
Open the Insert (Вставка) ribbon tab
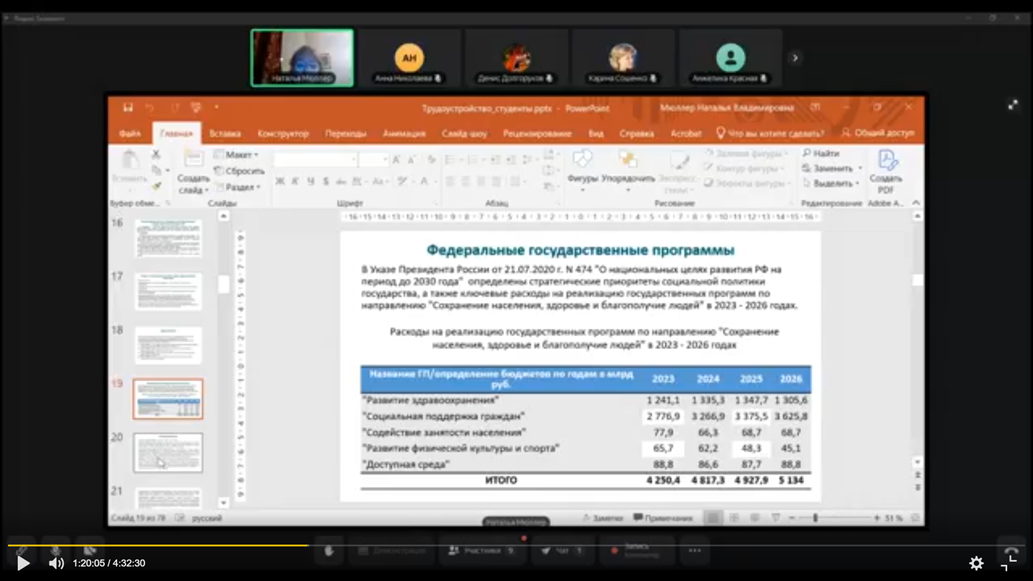225,133
